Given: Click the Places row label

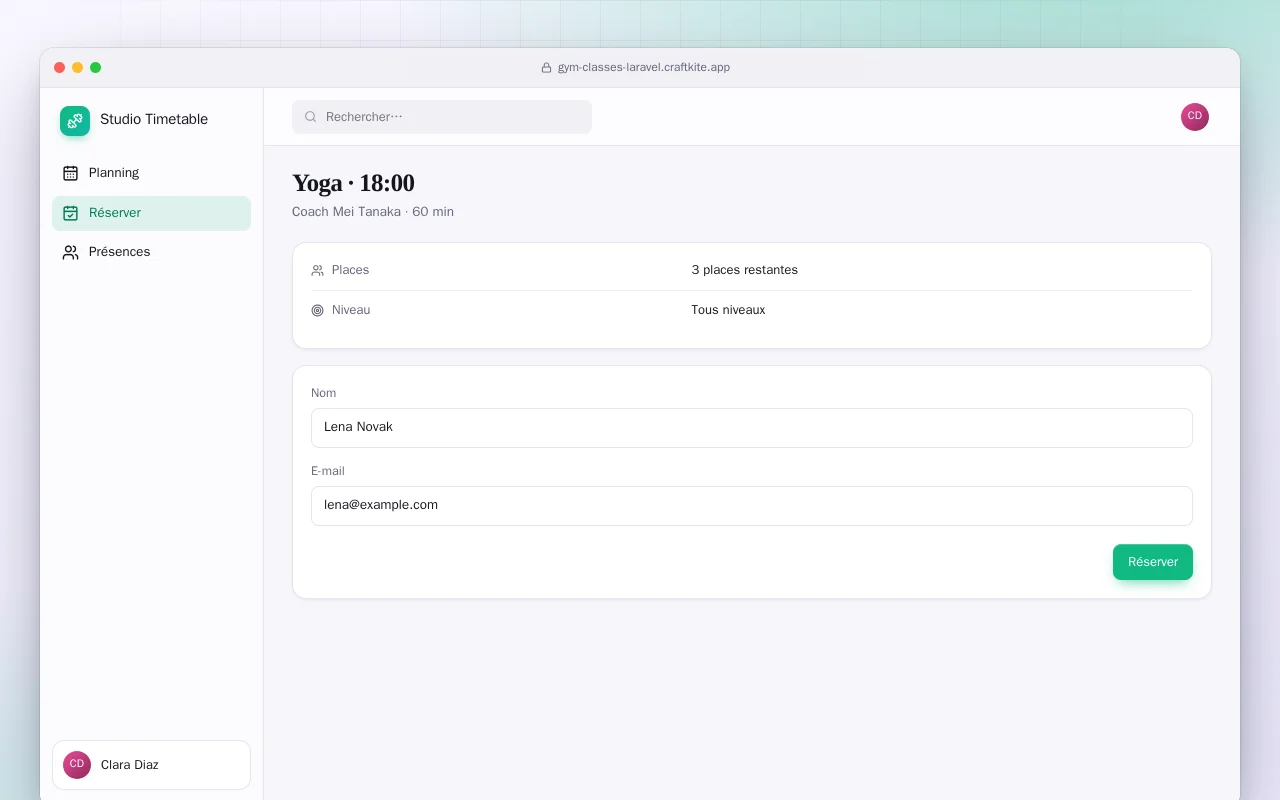Looking at the screenshot, I should point(350,270).
